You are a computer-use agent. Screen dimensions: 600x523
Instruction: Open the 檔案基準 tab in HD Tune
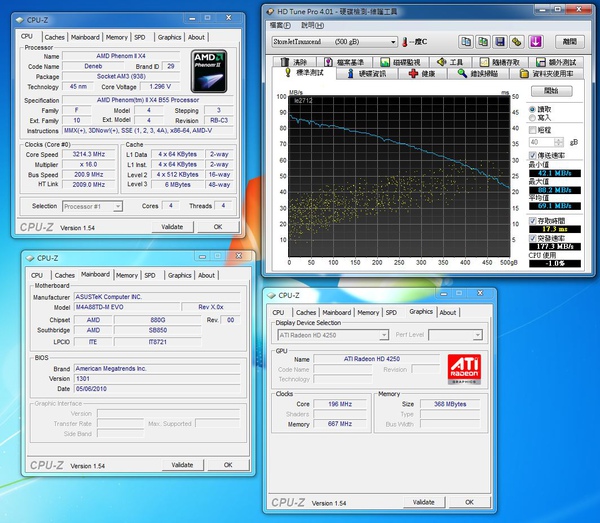tap(344, 62)
